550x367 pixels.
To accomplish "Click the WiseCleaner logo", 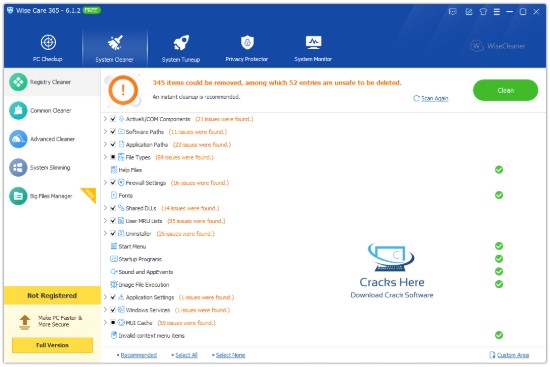I will (x=497, y=46).
